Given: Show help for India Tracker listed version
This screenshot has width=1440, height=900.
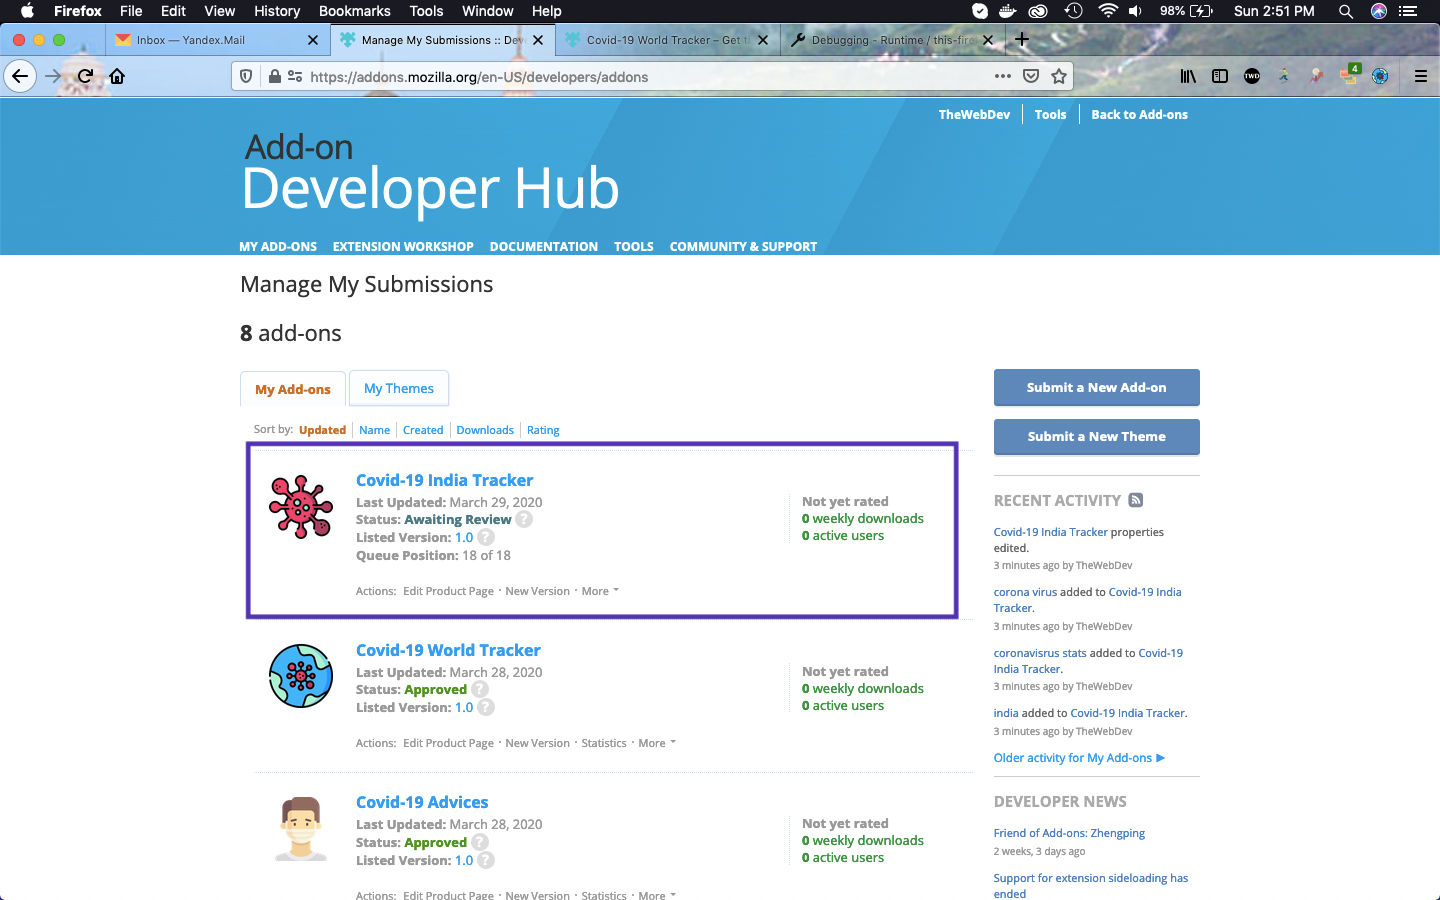Looking at the screenshot, I should click(486, 537).
